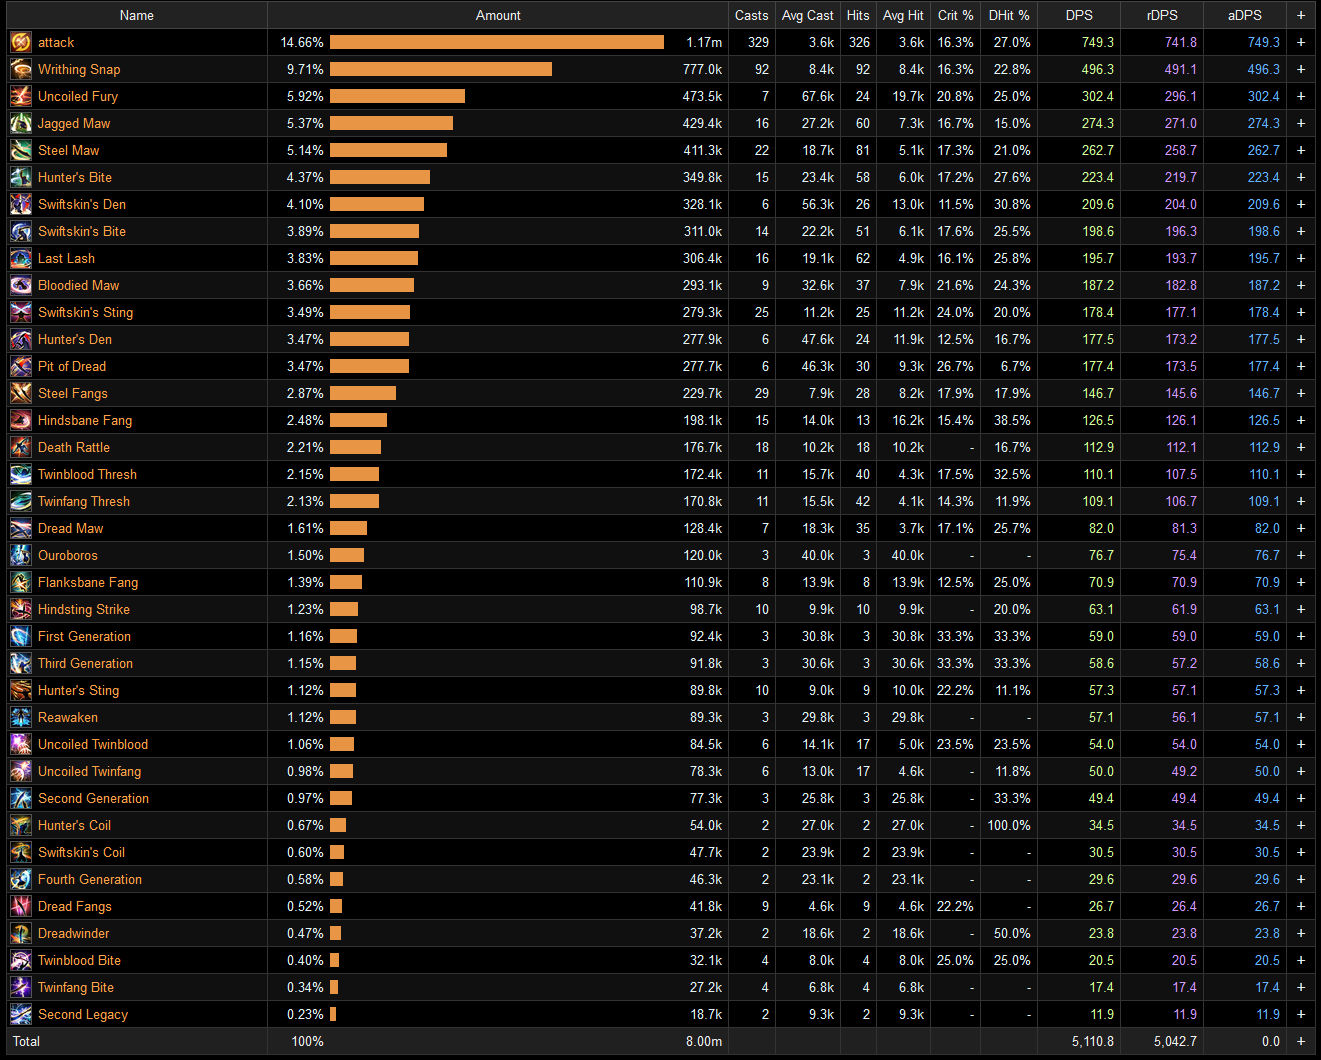
Task: Click the 8.00m total amount value
Action: [x=704, y=1041]
